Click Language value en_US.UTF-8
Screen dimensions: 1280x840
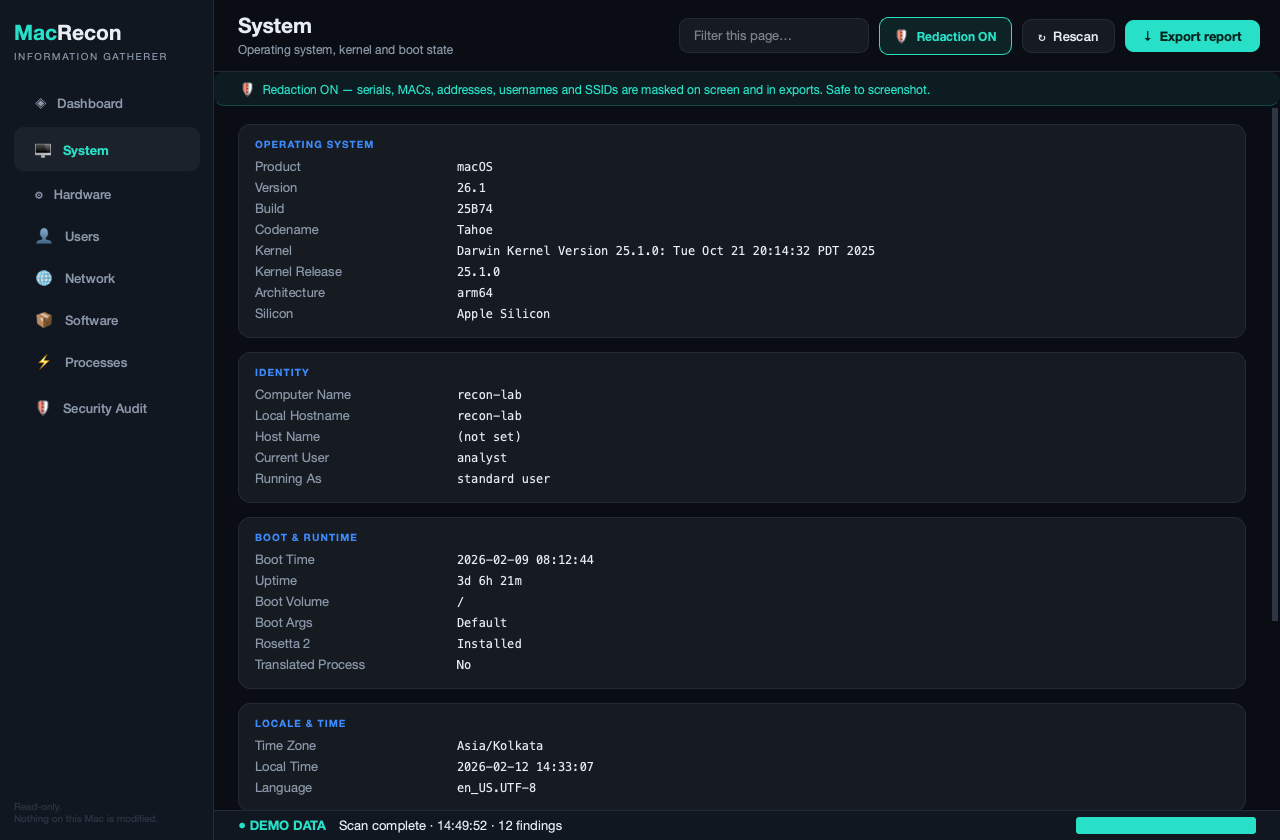point(496,787)
